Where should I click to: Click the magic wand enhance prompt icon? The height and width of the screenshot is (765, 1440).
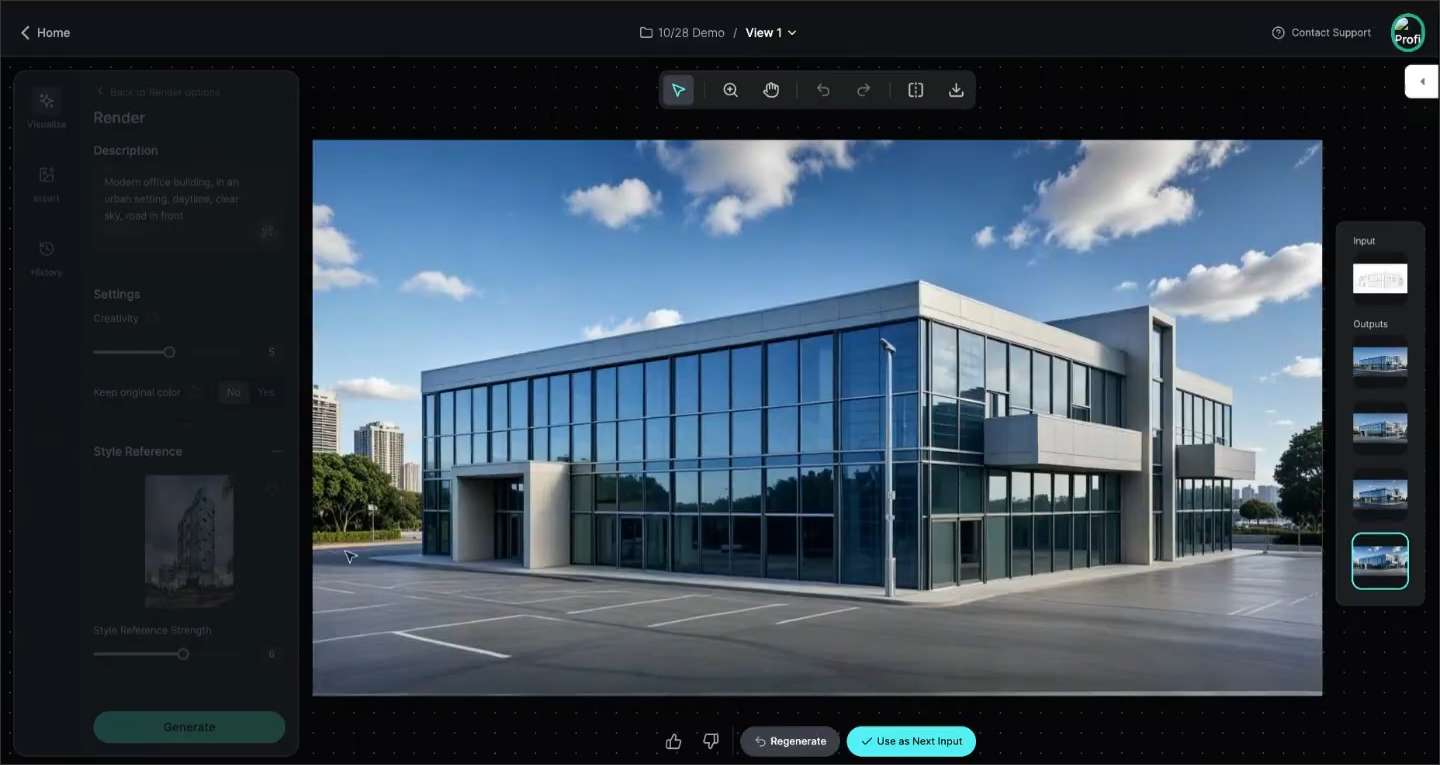coord(267,232)
